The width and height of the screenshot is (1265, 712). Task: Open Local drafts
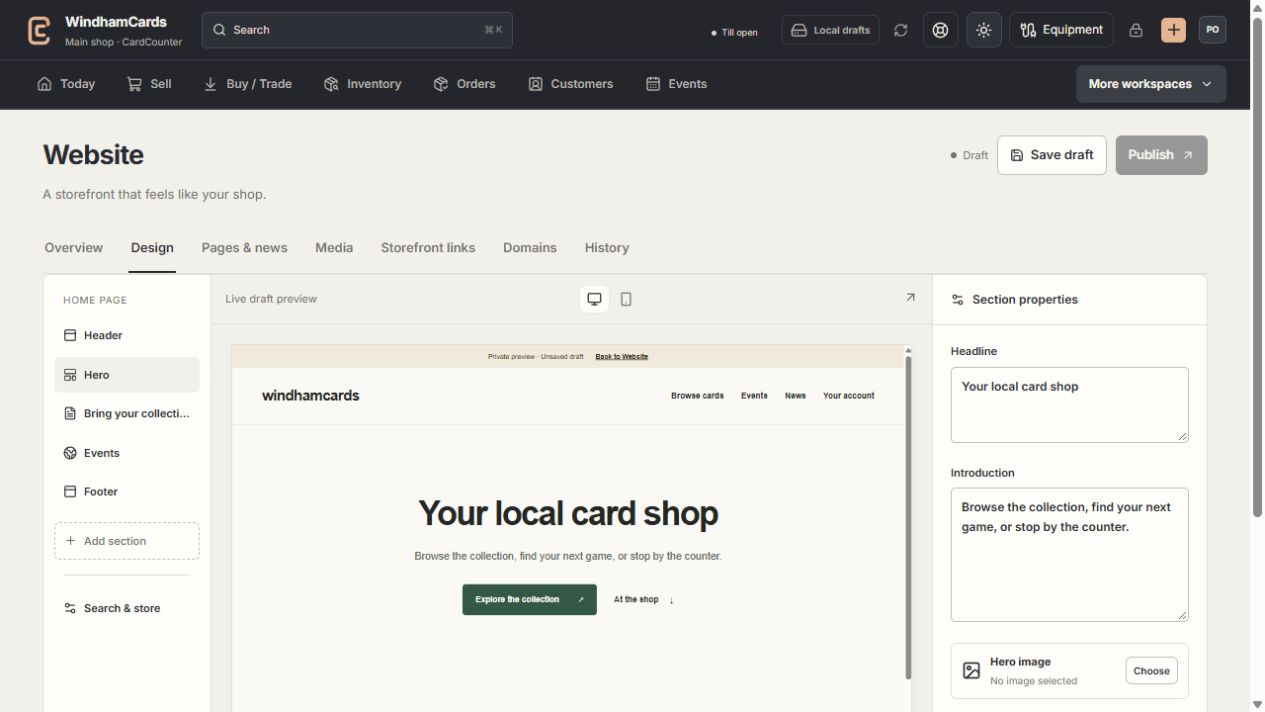coord(830,30)
